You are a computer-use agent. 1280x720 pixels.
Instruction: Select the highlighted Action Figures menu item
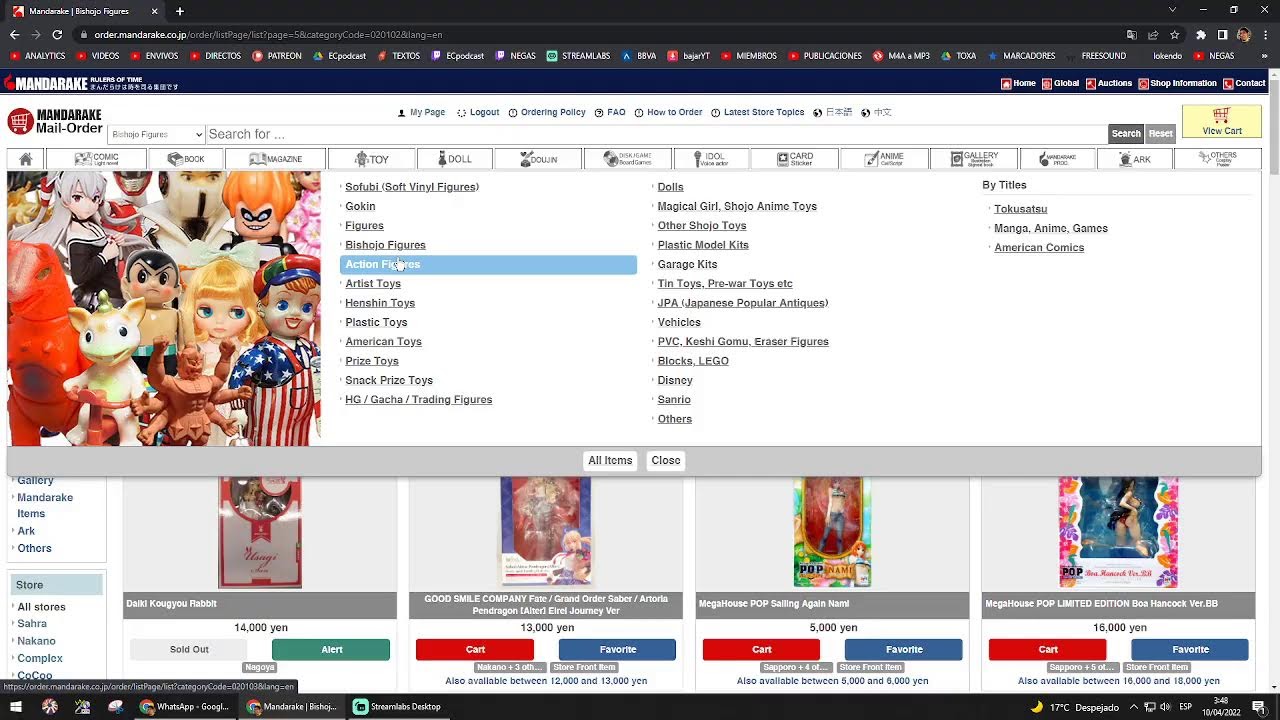[488, 264]
